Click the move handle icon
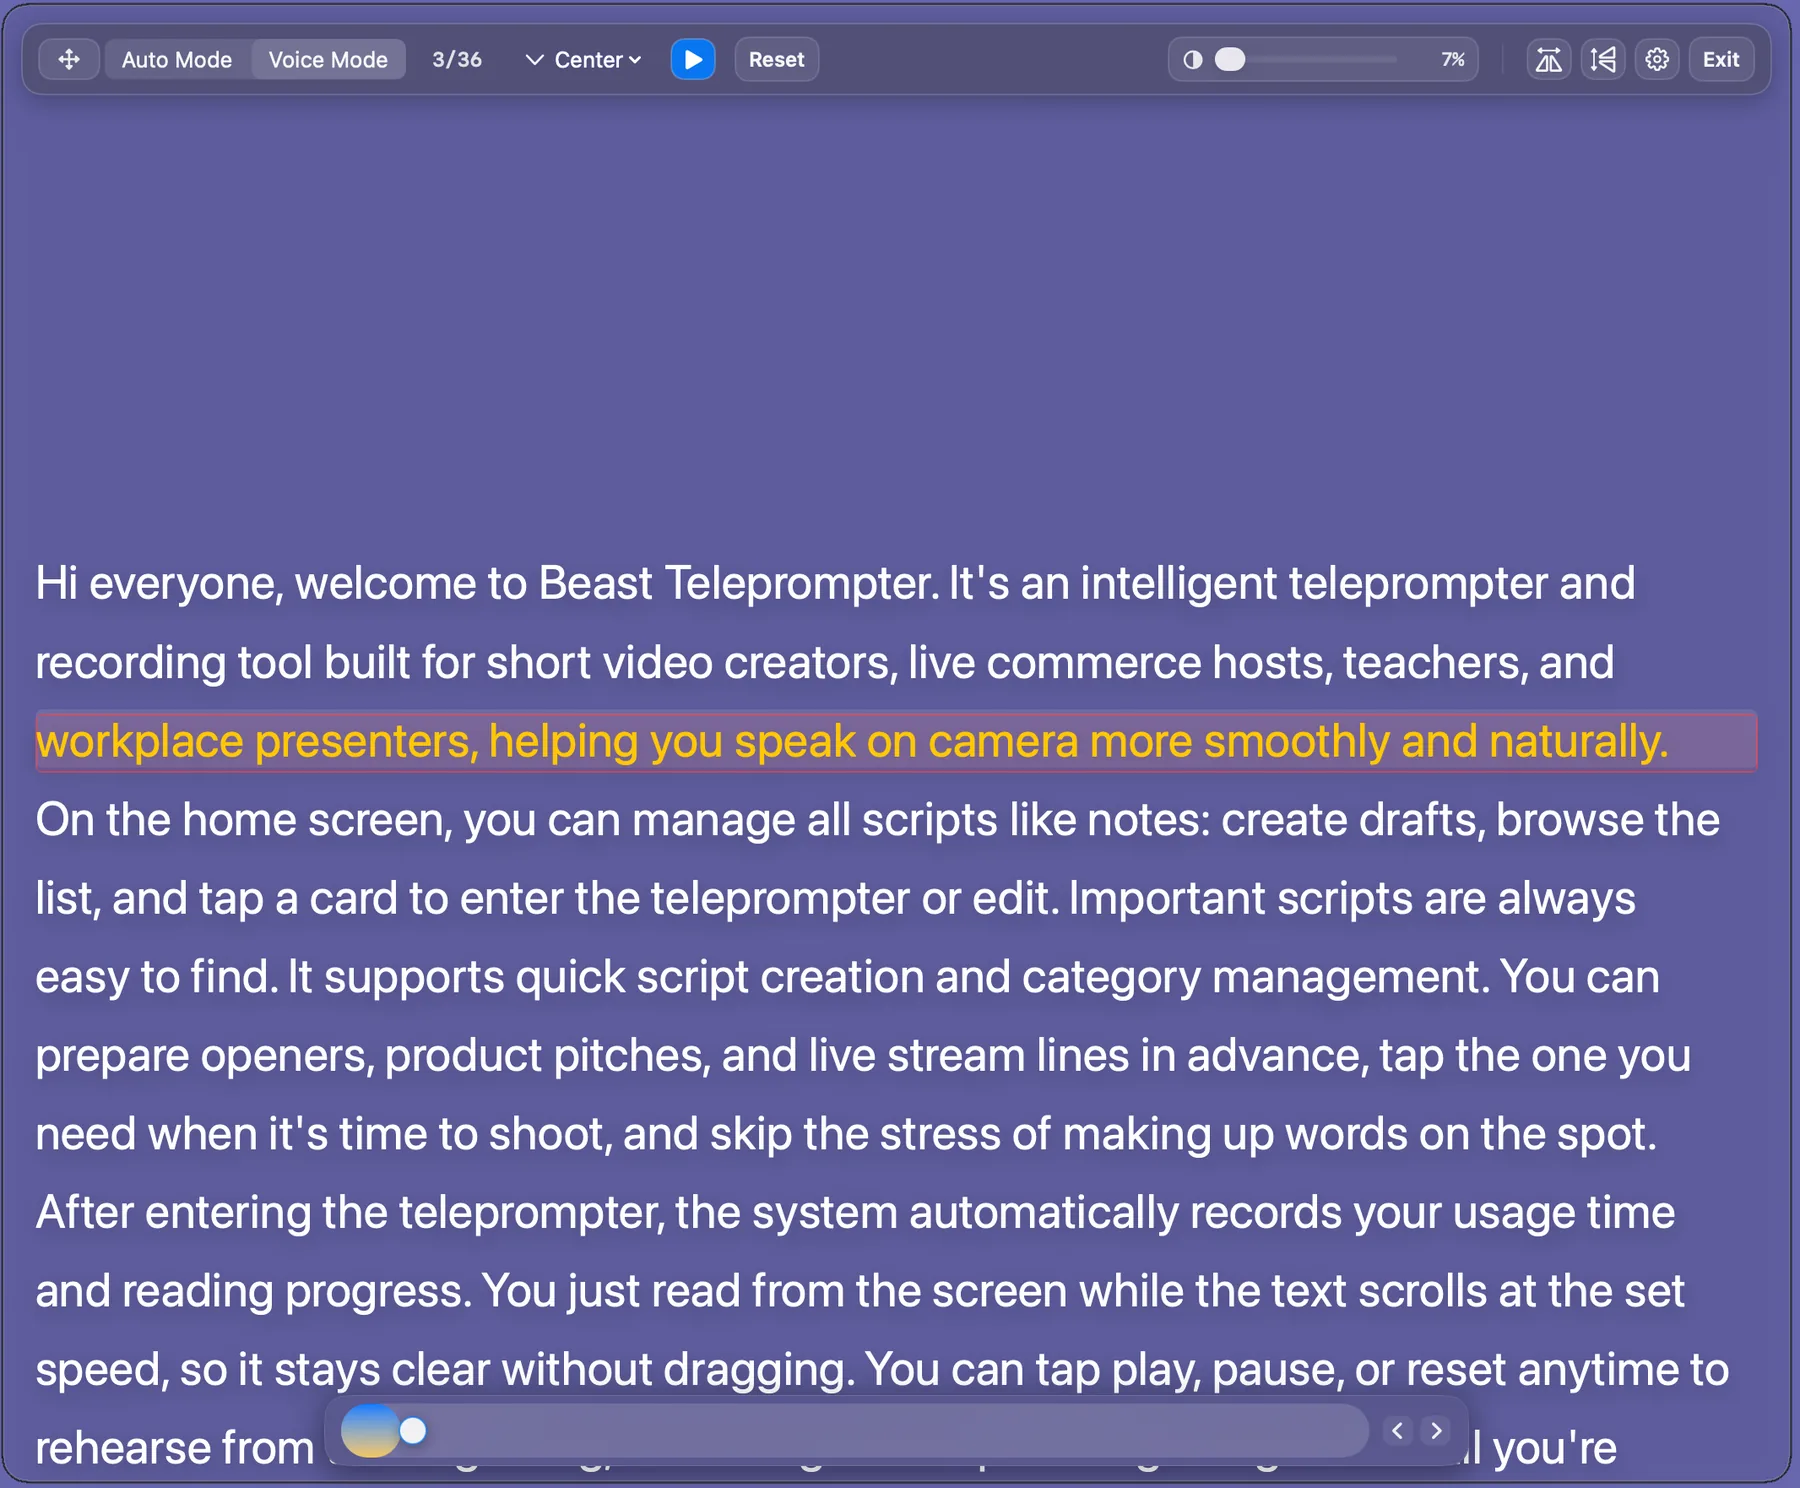 (68, 59)
